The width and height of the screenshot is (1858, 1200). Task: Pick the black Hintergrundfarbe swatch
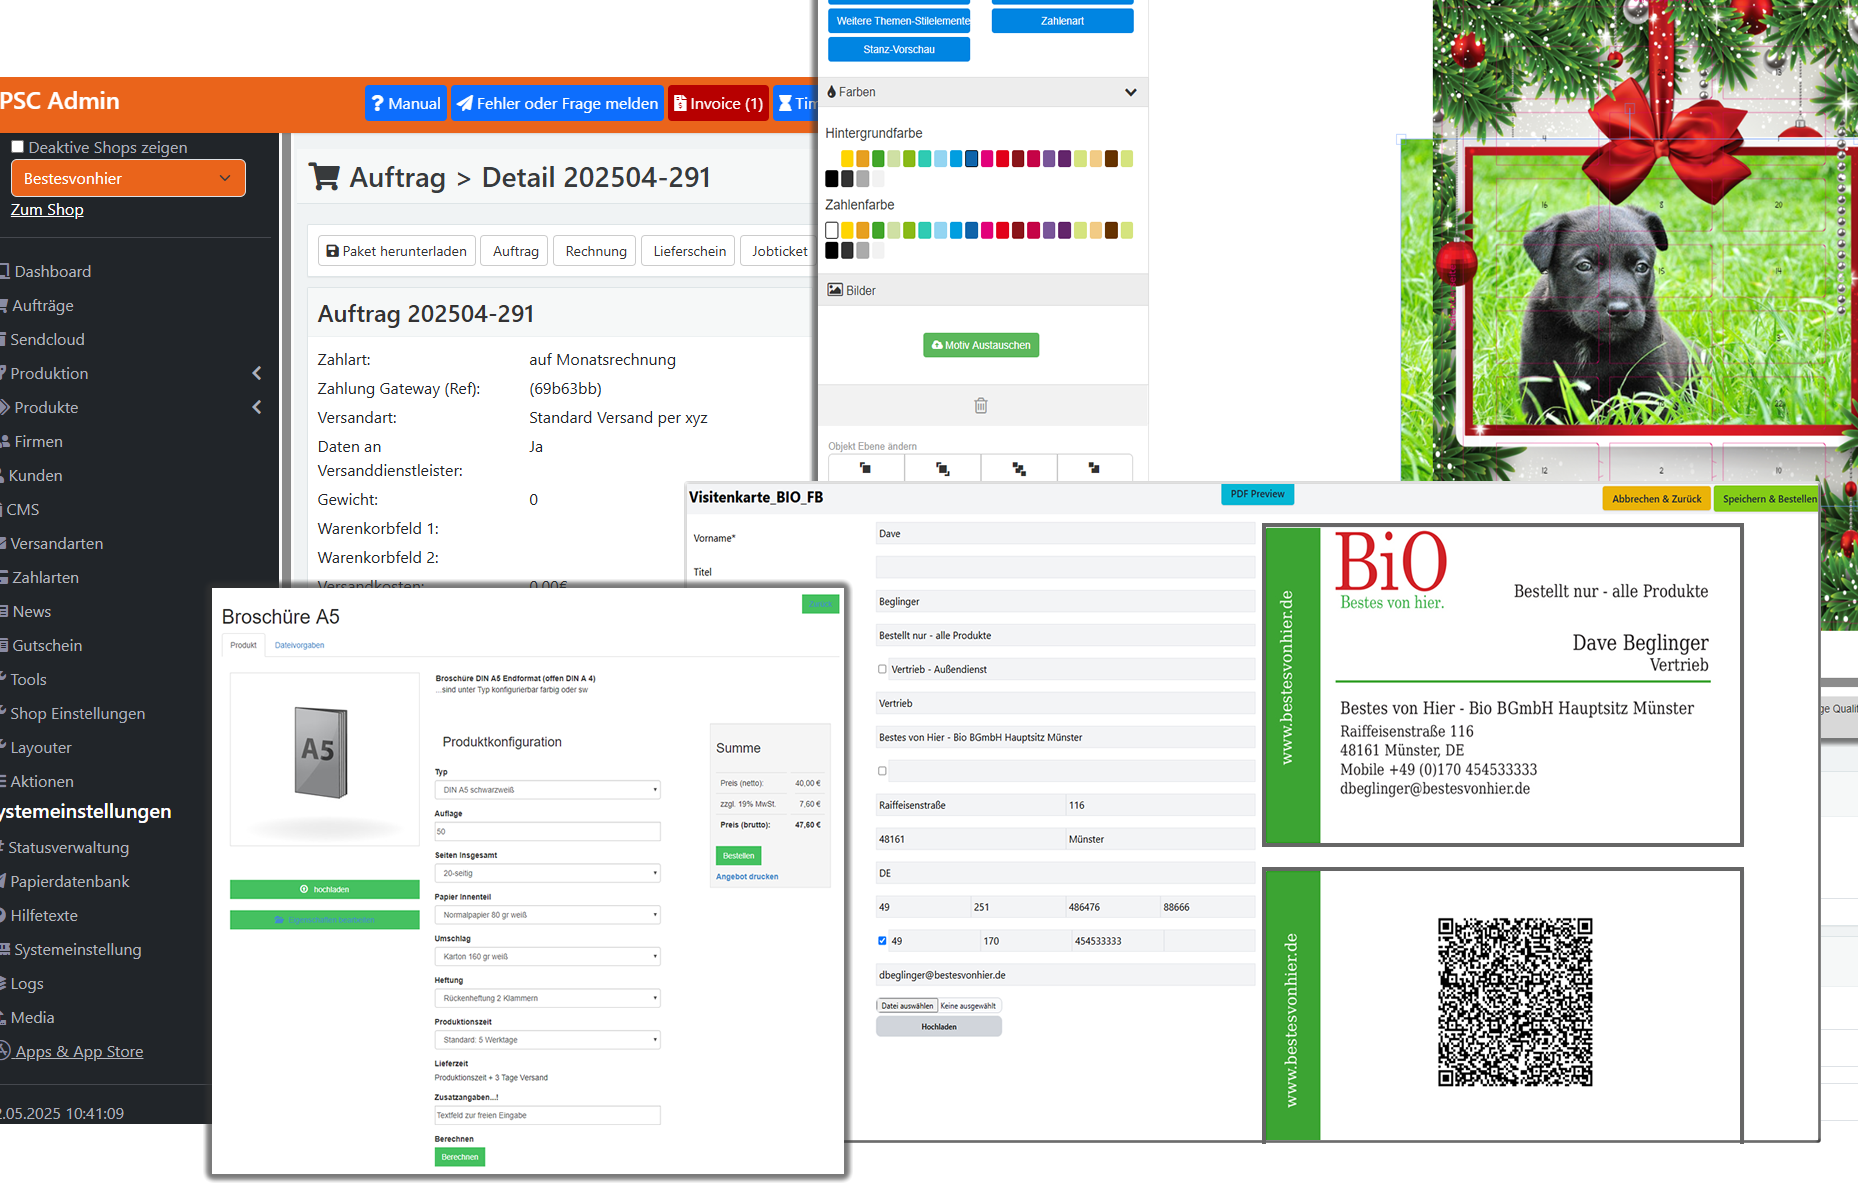[x=832, y=179]
